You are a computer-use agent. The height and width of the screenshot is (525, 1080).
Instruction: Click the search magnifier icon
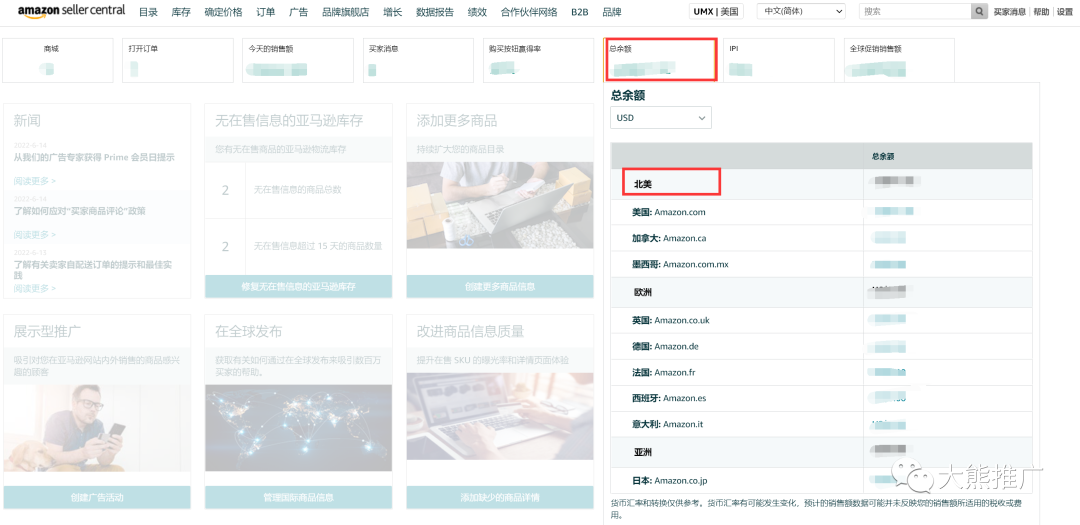tap(979, 12)
